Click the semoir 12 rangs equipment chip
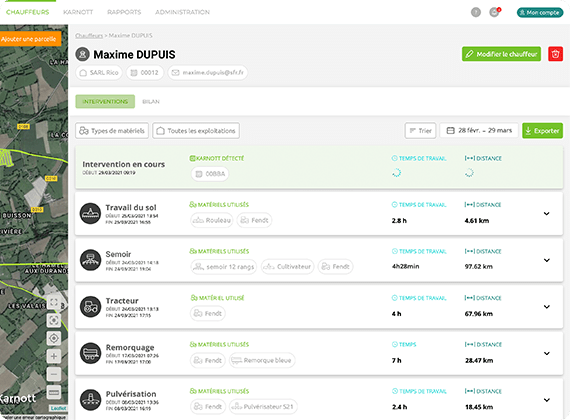The image size is (570, 420). tap(224, 267)
